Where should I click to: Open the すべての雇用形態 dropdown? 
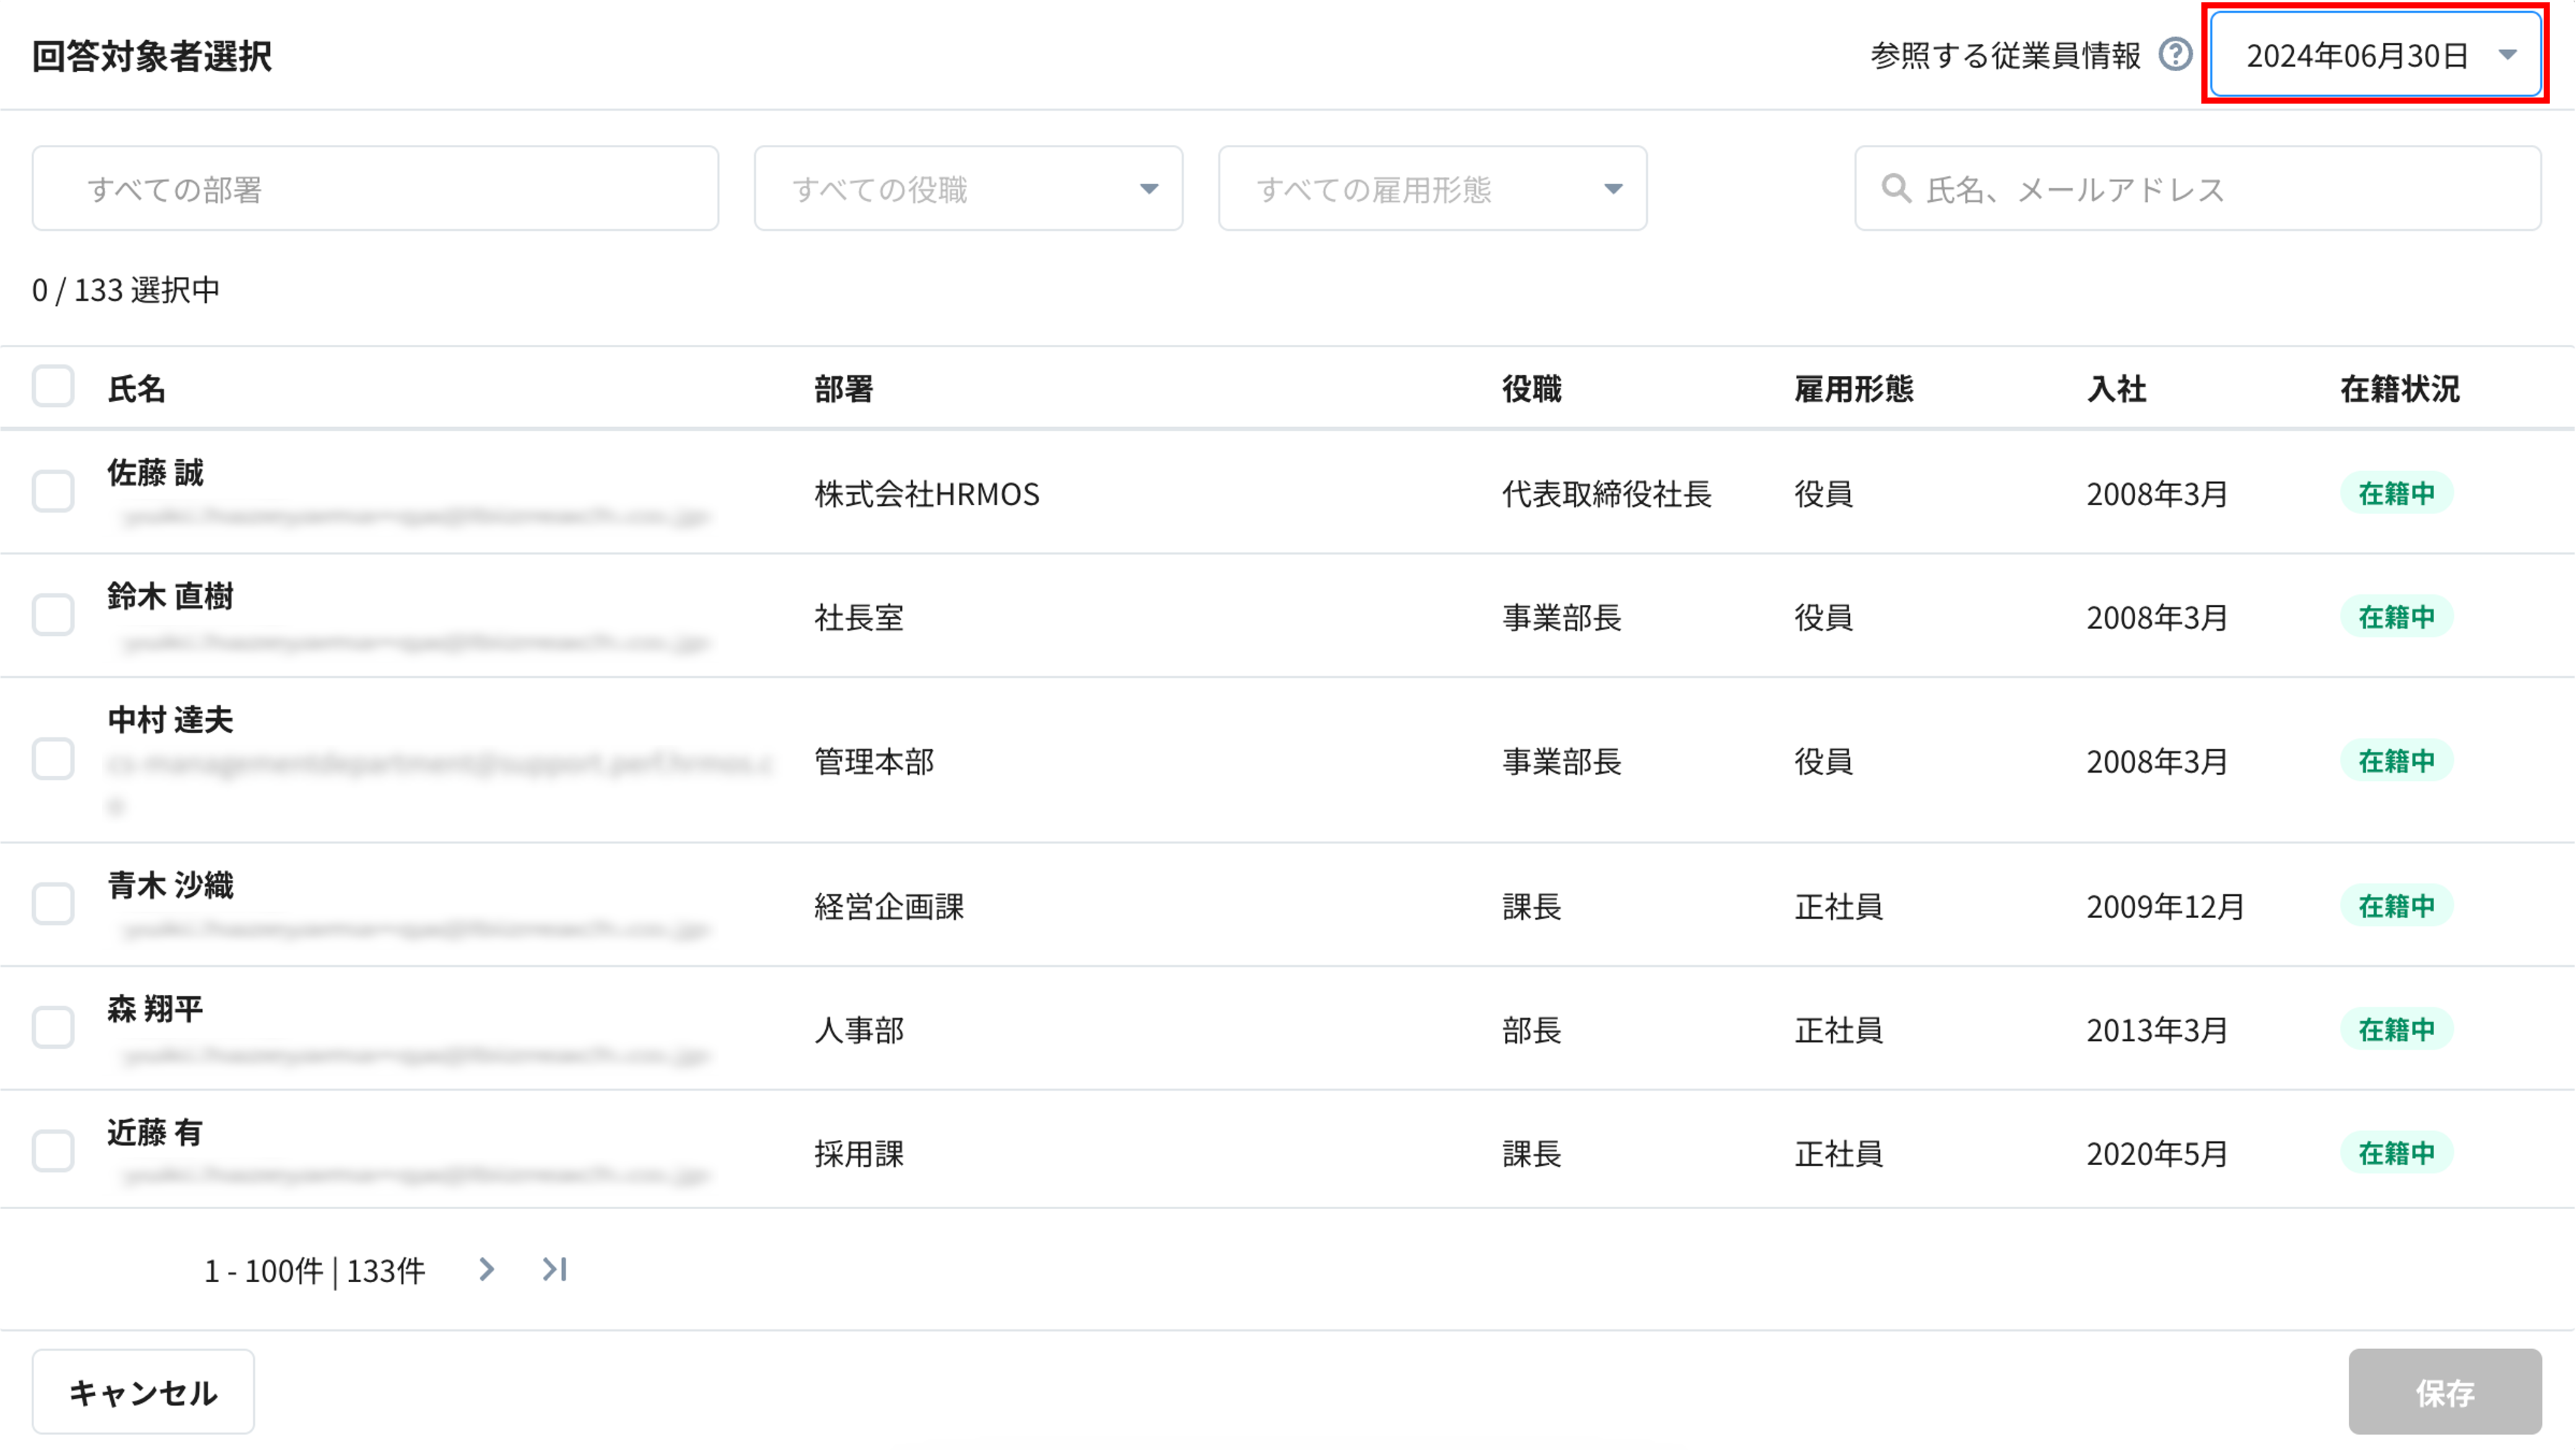point(1432,188)
